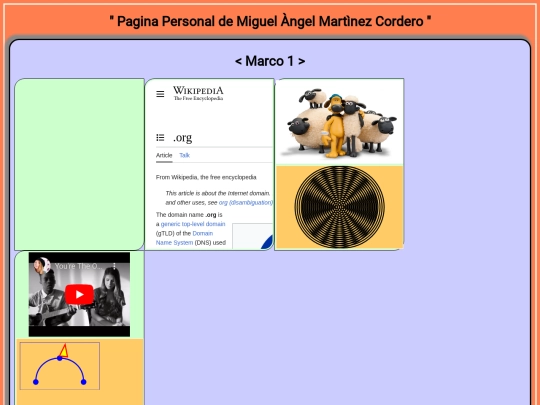This screenshot has height=405, width=540.
Task: Switch to the Article tab
Action: [x=164, y=155]
